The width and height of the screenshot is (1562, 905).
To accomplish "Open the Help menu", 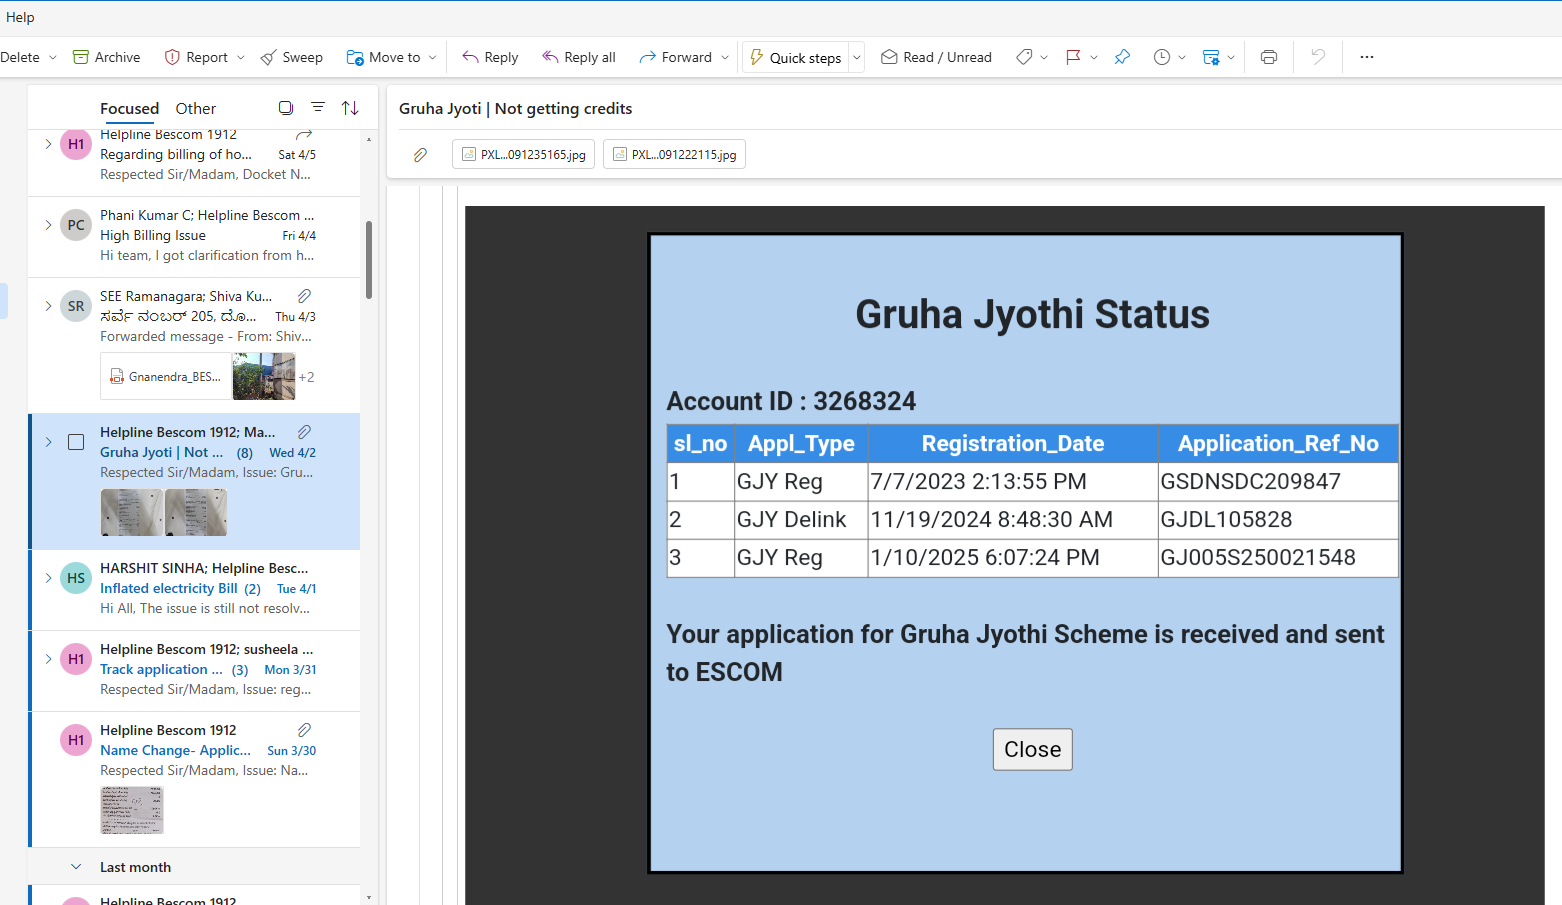I will pyautogui.click(x=20, y=17).
